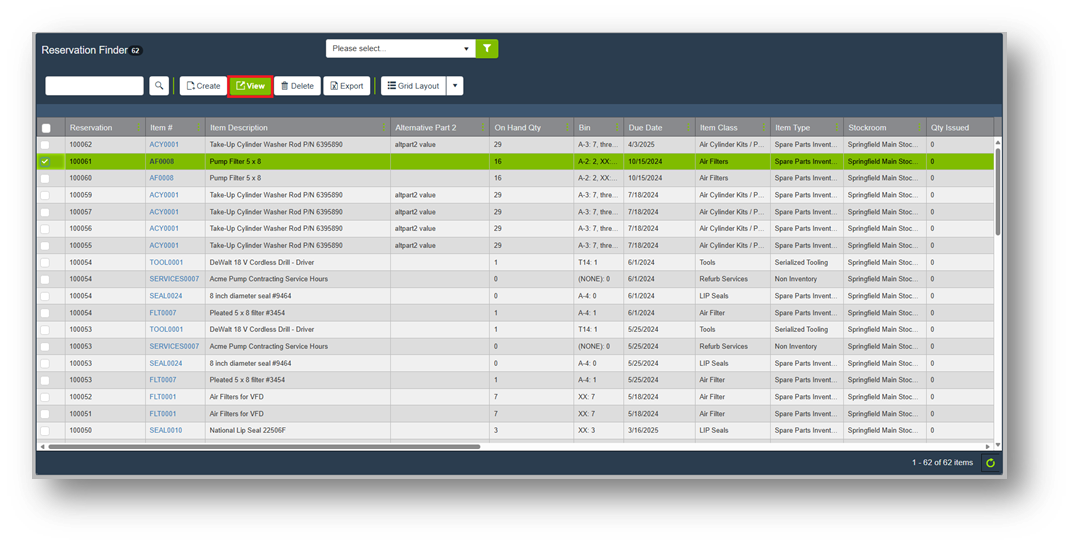The width and height of the screenshot is (1072, 544).
Task: Click in the search text field
Action: (x=94, y=86)
